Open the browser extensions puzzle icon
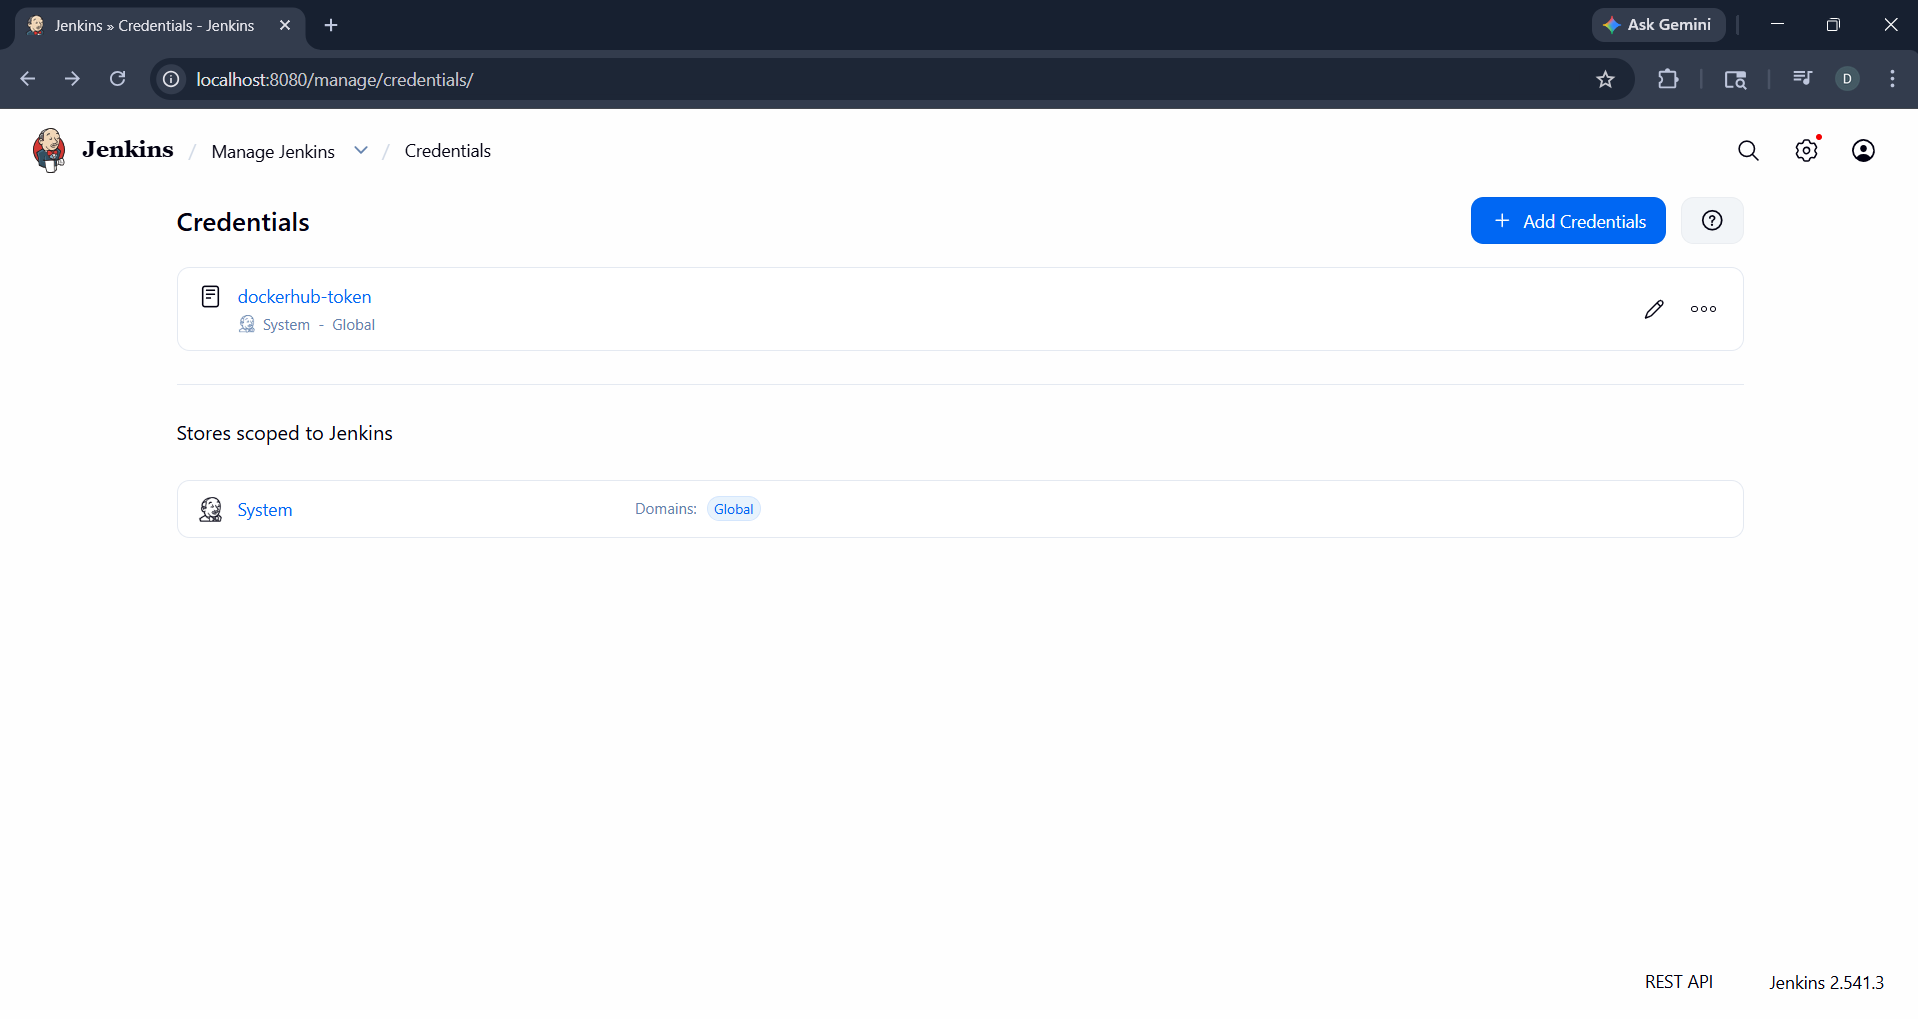Screen dimensions: 1918x1019 click(1668, 79)
